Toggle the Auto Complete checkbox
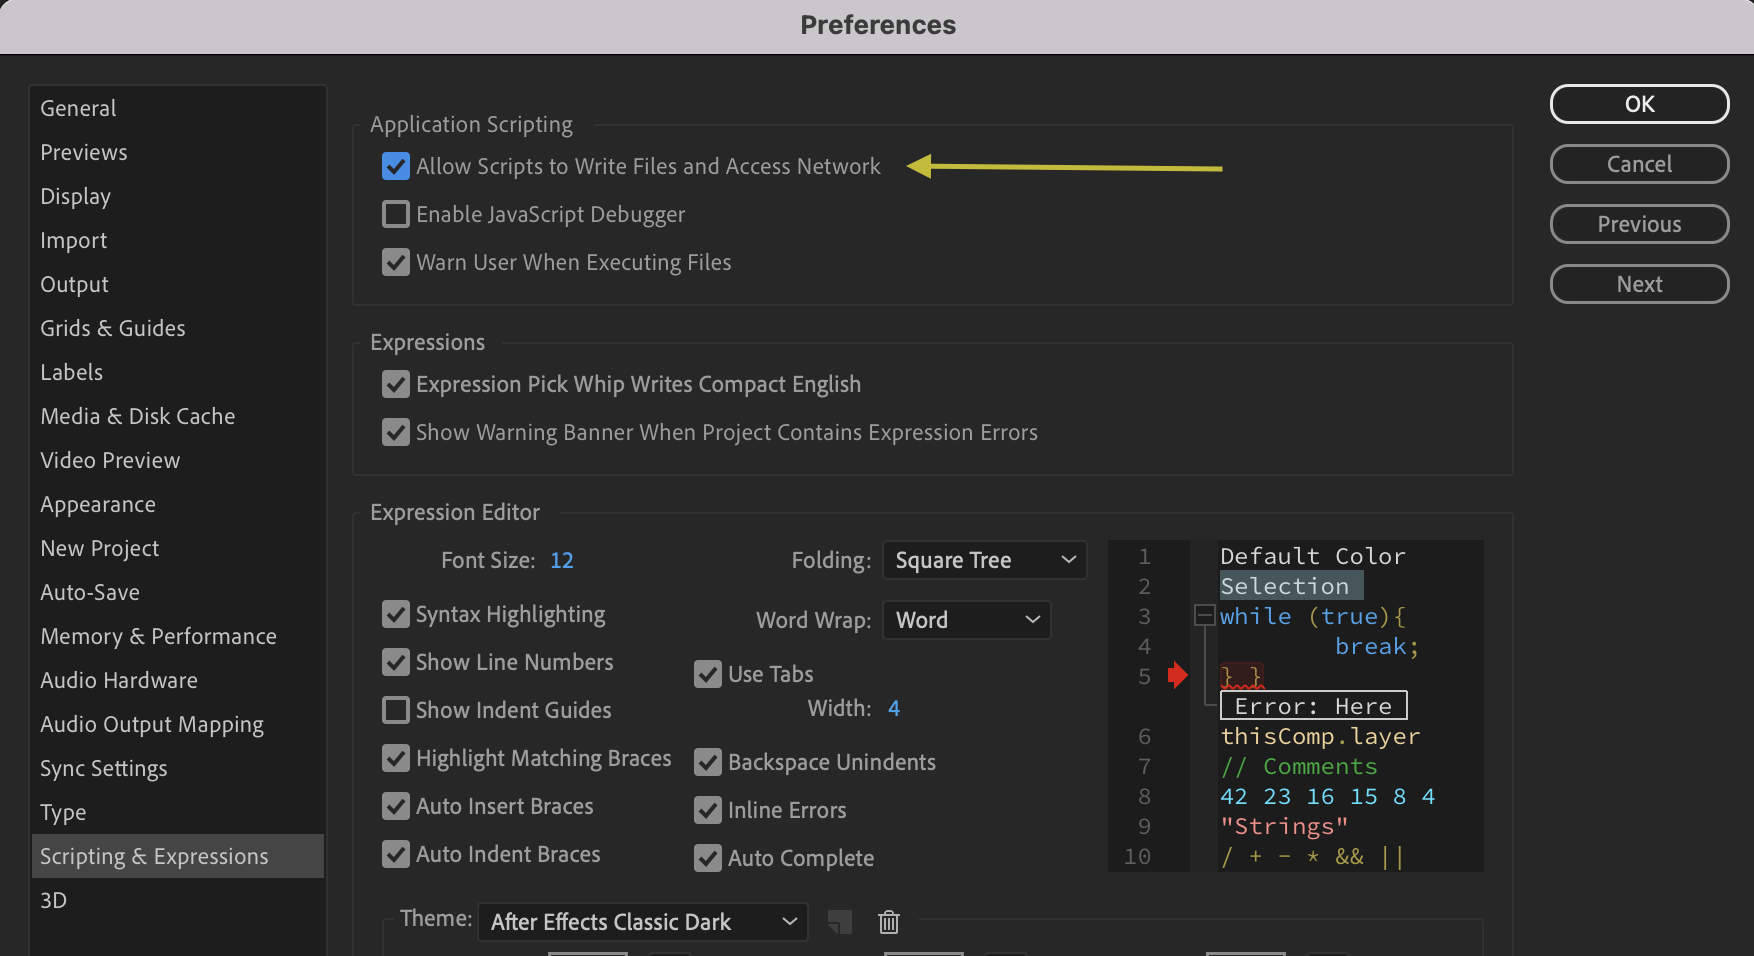The width and height of the screenshot is (1754, 956). click(708, 858)
